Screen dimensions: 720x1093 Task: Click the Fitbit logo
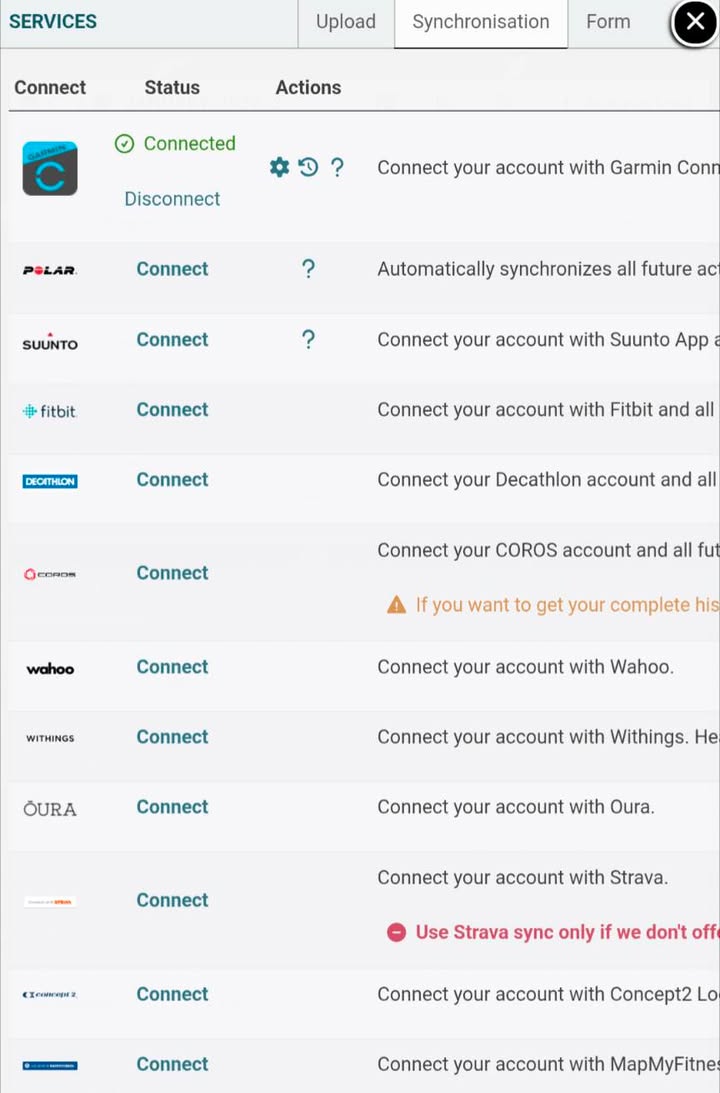tap(50, 411)
